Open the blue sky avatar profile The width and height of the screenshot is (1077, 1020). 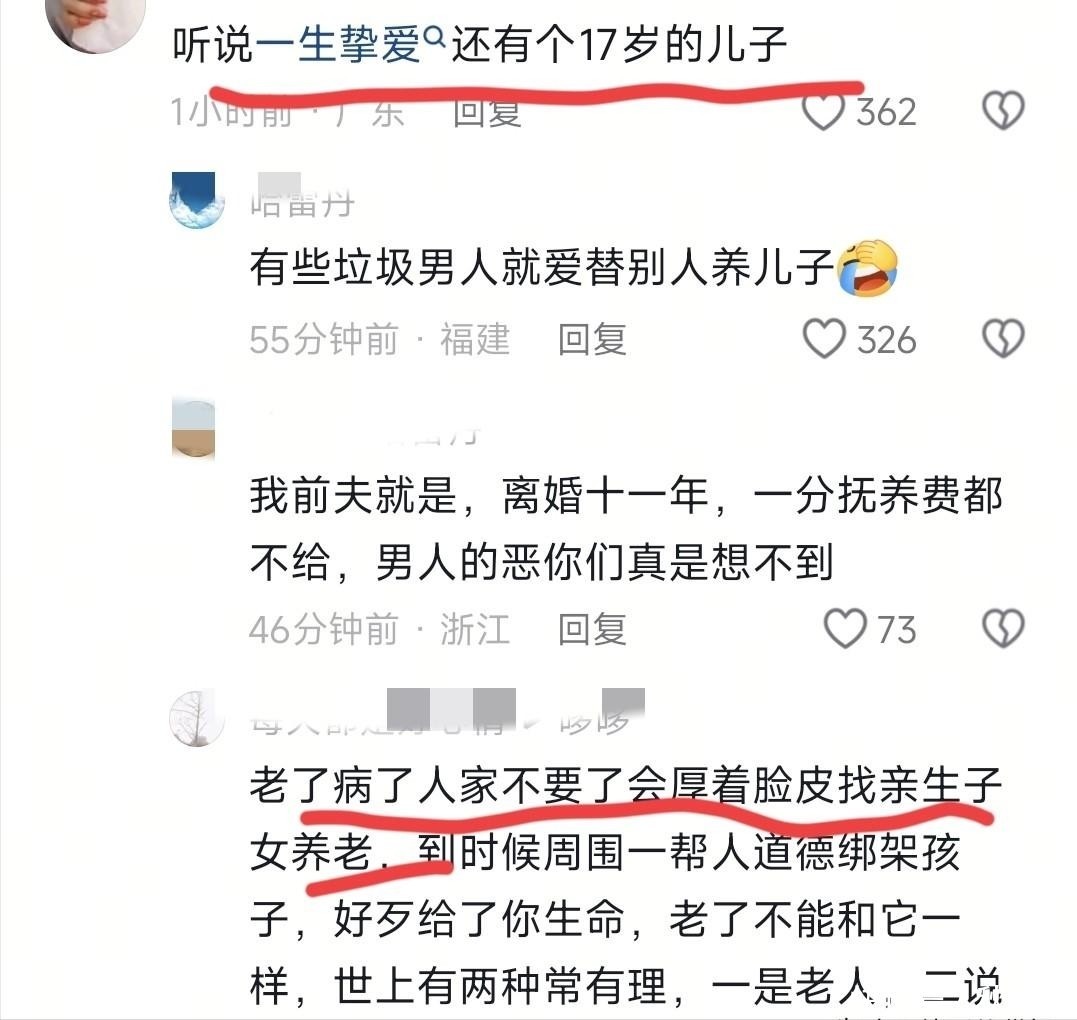196,200
